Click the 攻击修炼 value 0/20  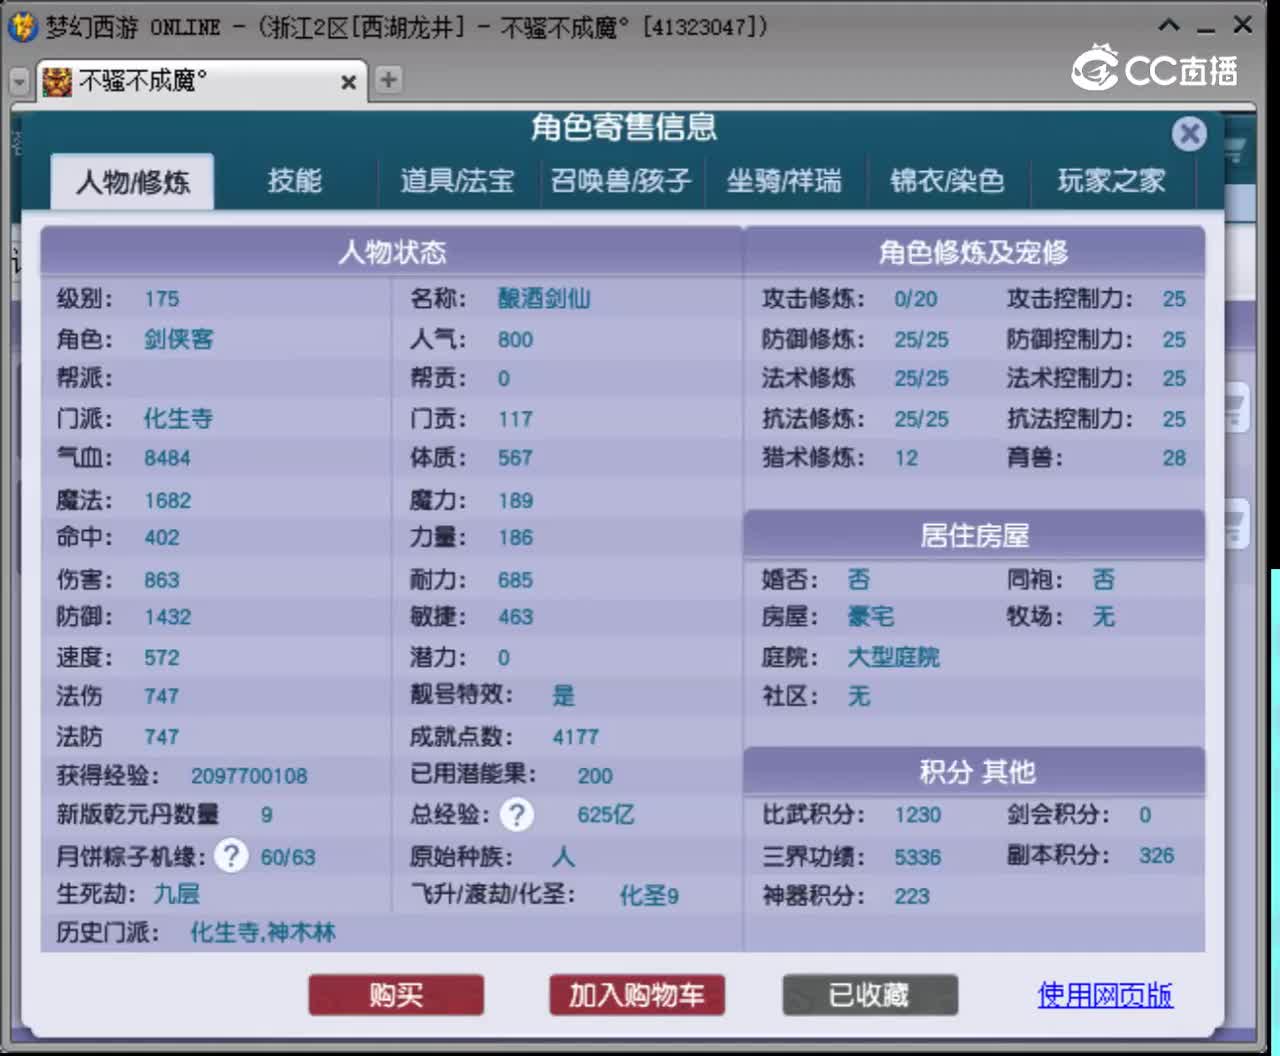(x=916, y=299)
